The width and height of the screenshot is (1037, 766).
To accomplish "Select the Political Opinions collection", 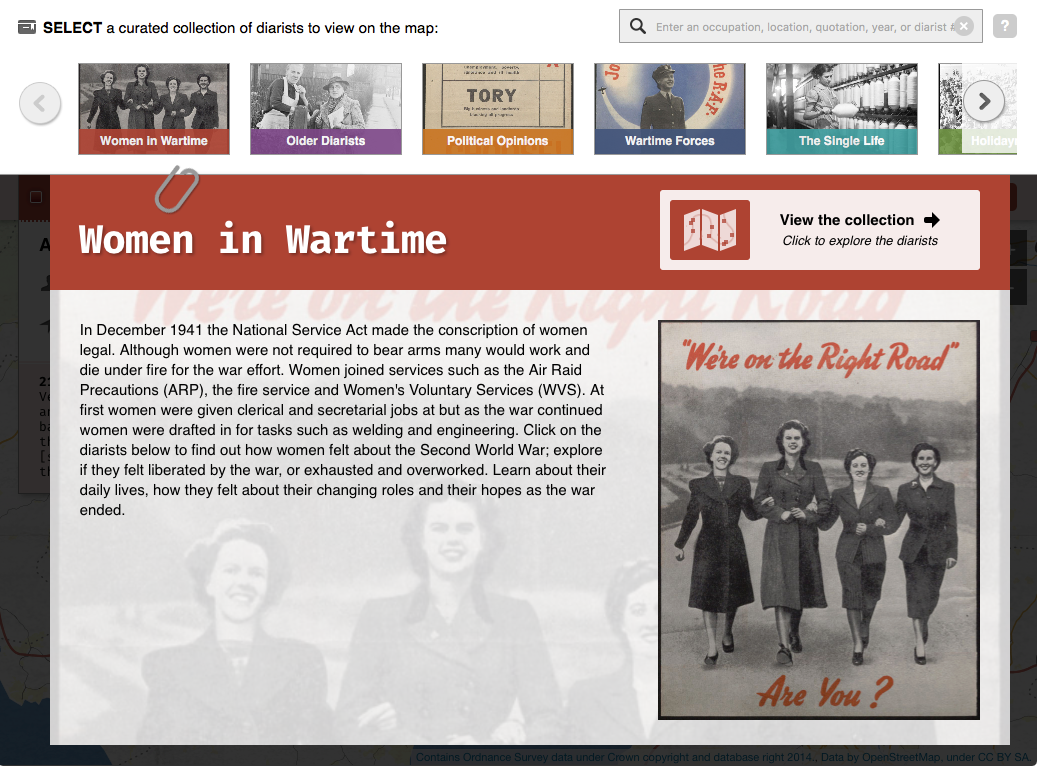I will tap(498, 109).
